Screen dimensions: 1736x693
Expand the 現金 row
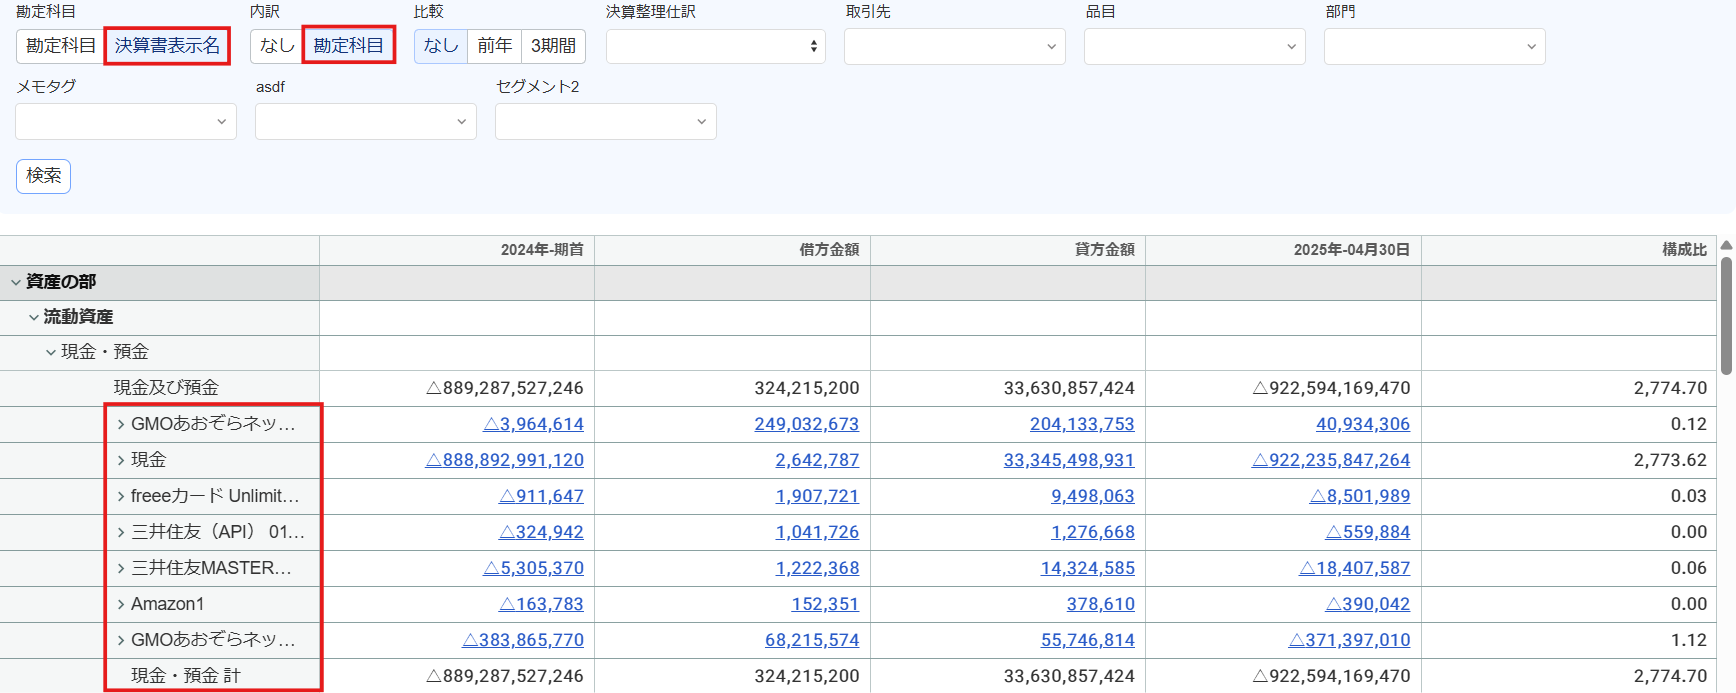coord(121,460)
